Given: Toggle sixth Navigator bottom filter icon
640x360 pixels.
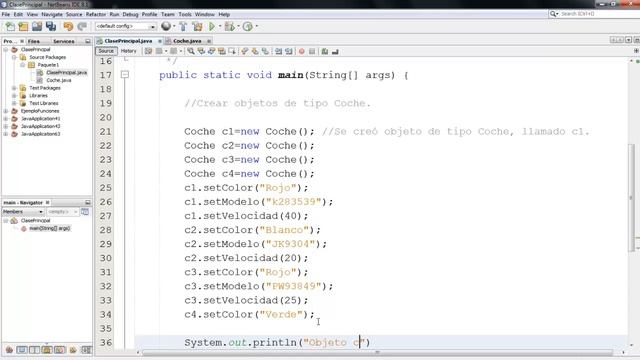Looking at the screenshot, I should tap(73, 350).
